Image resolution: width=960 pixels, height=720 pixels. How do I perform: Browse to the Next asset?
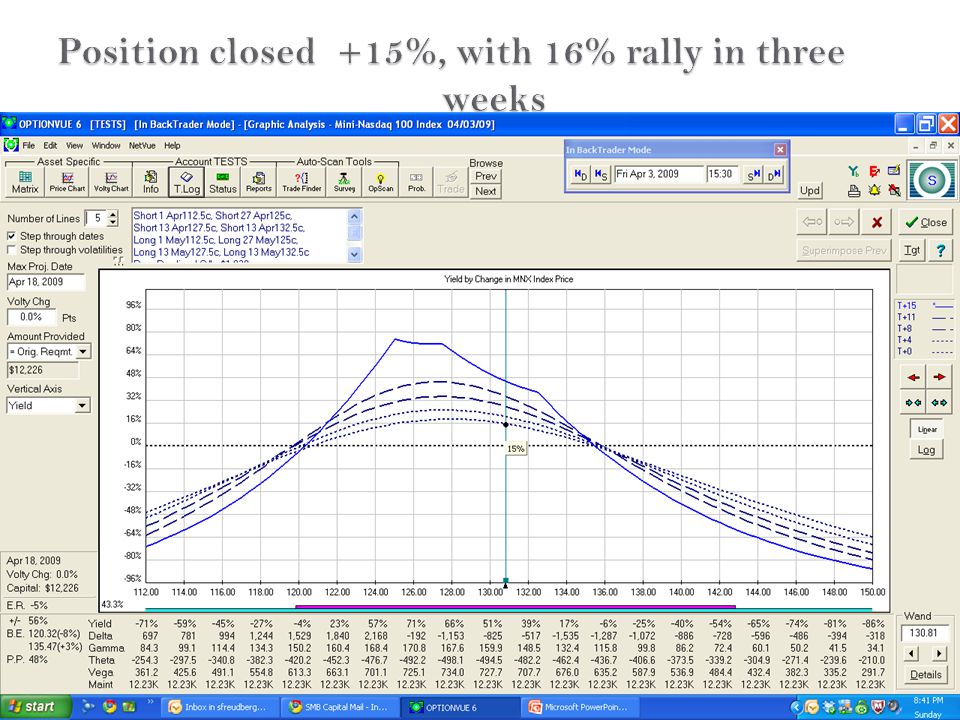(486, 191)
